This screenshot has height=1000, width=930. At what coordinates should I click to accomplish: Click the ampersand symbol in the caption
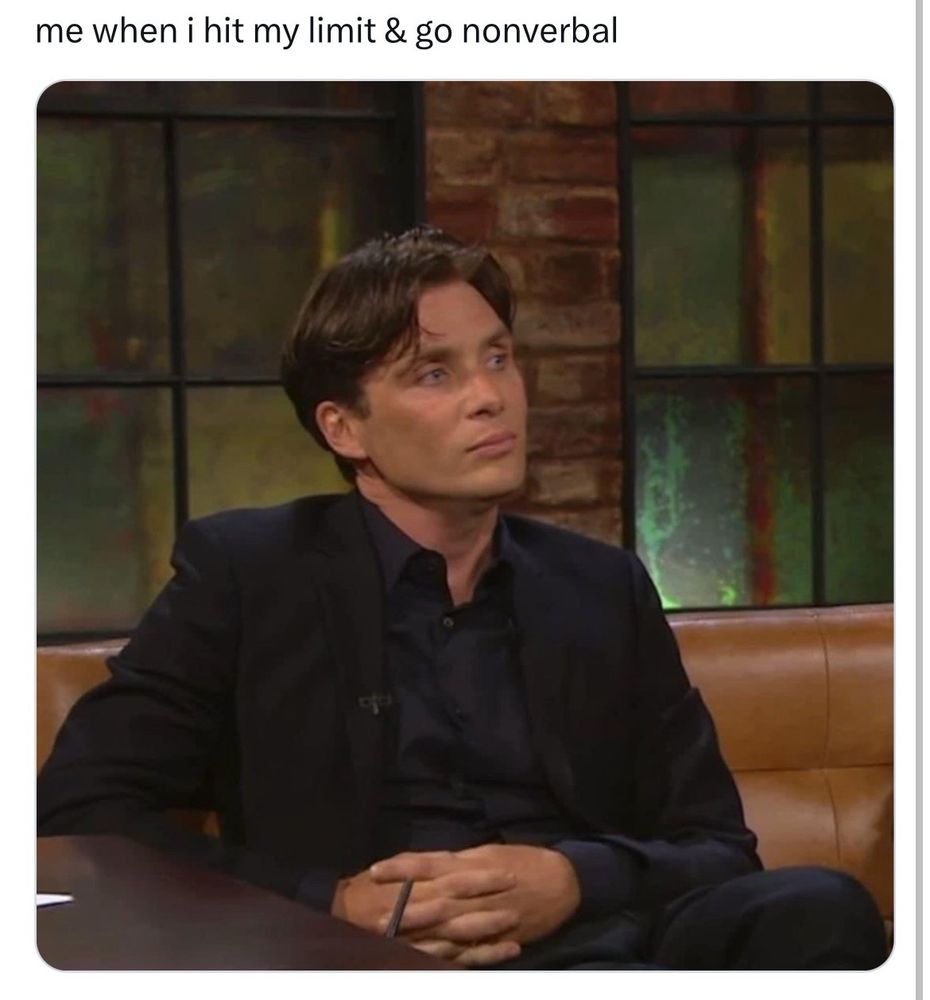click(x=395, y=31)
